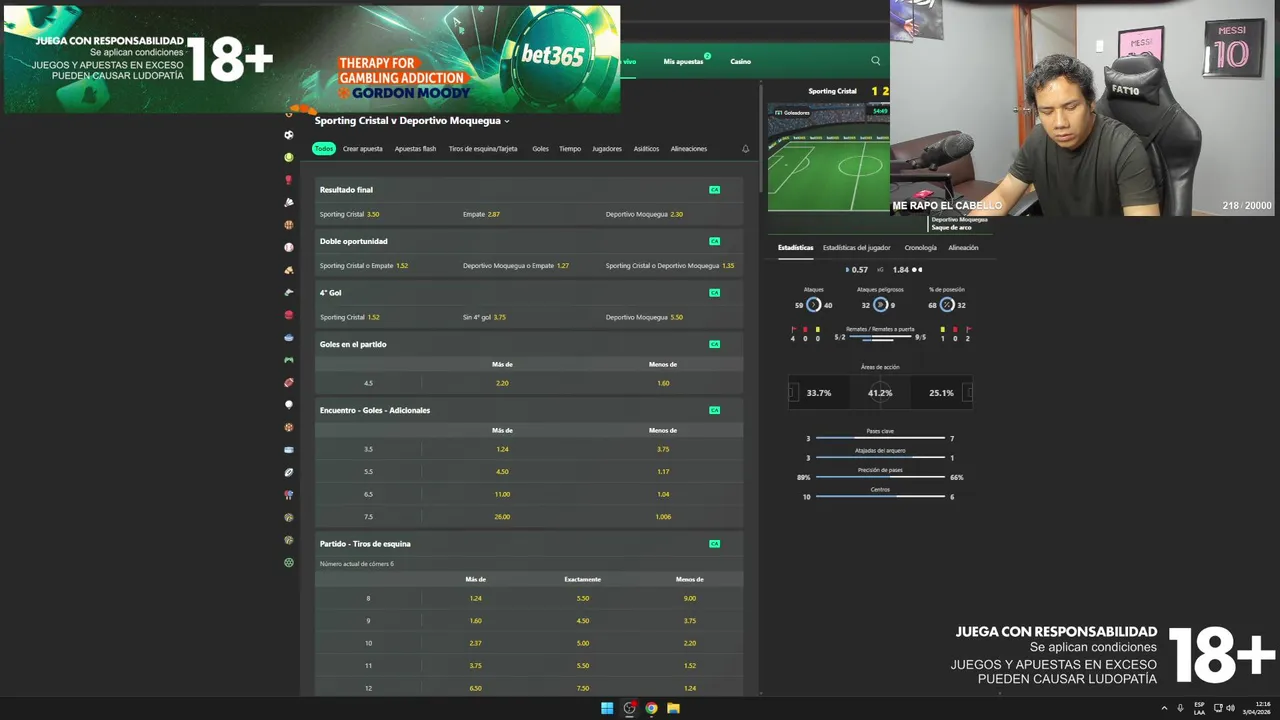Viewport: 1280px width, 720px height.
Task: Click the CA badge on Goles en el partido
Action: (x=714, y=344)
